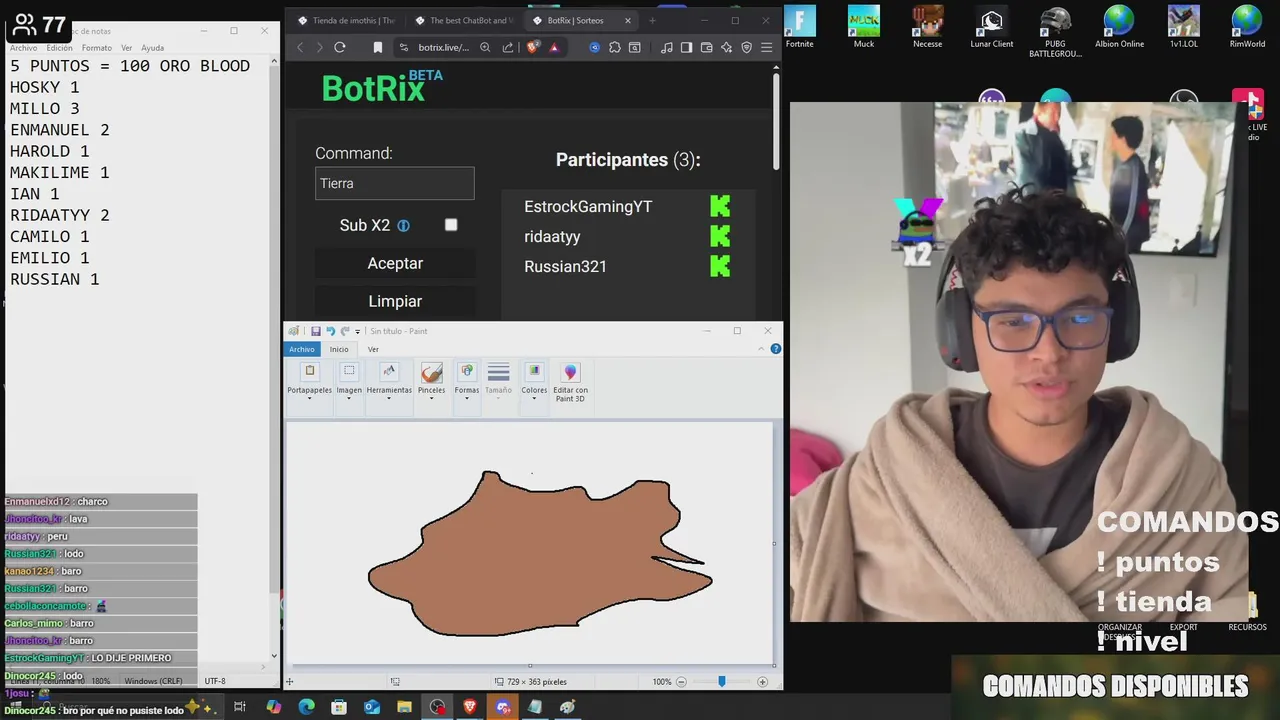Open a new browser tab with plus

pyautogui.click(x=652, y=20)
